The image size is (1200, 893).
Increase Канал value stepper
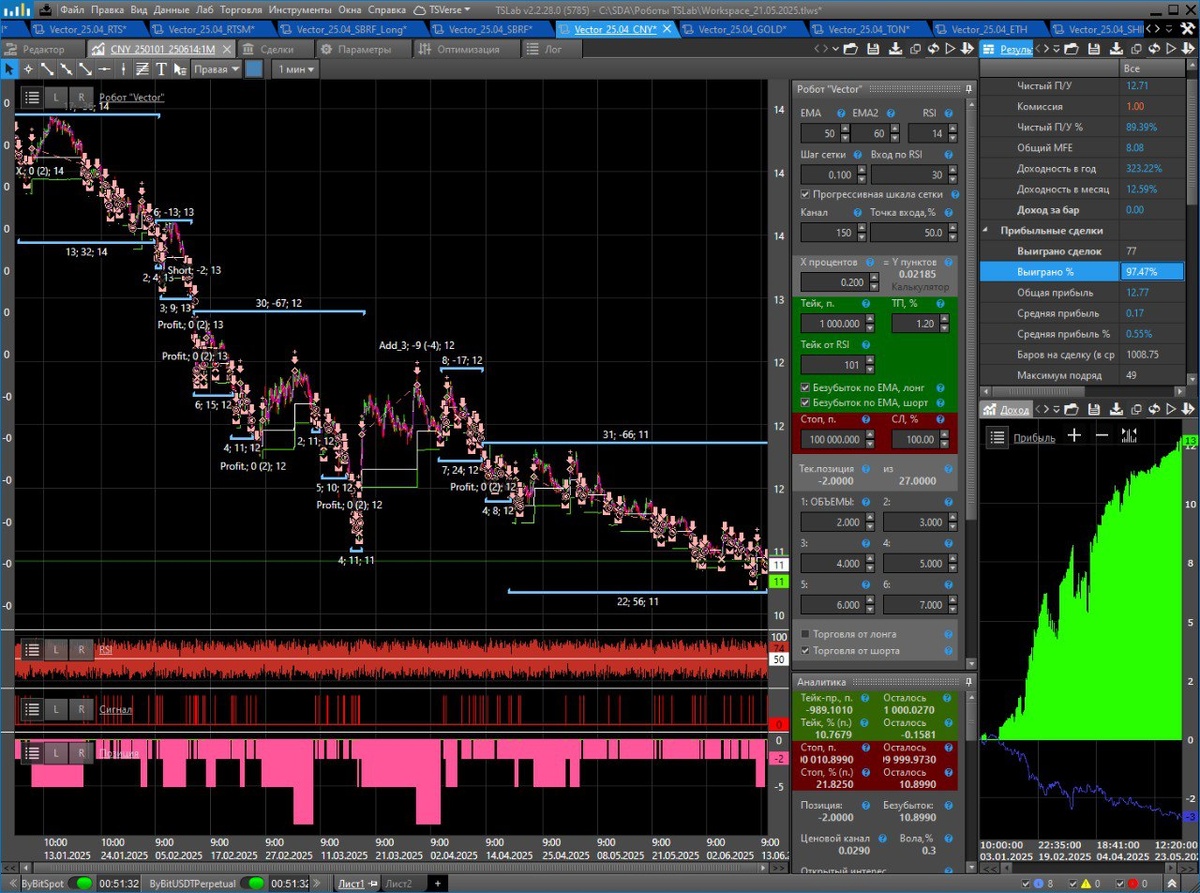click(862, 228)
